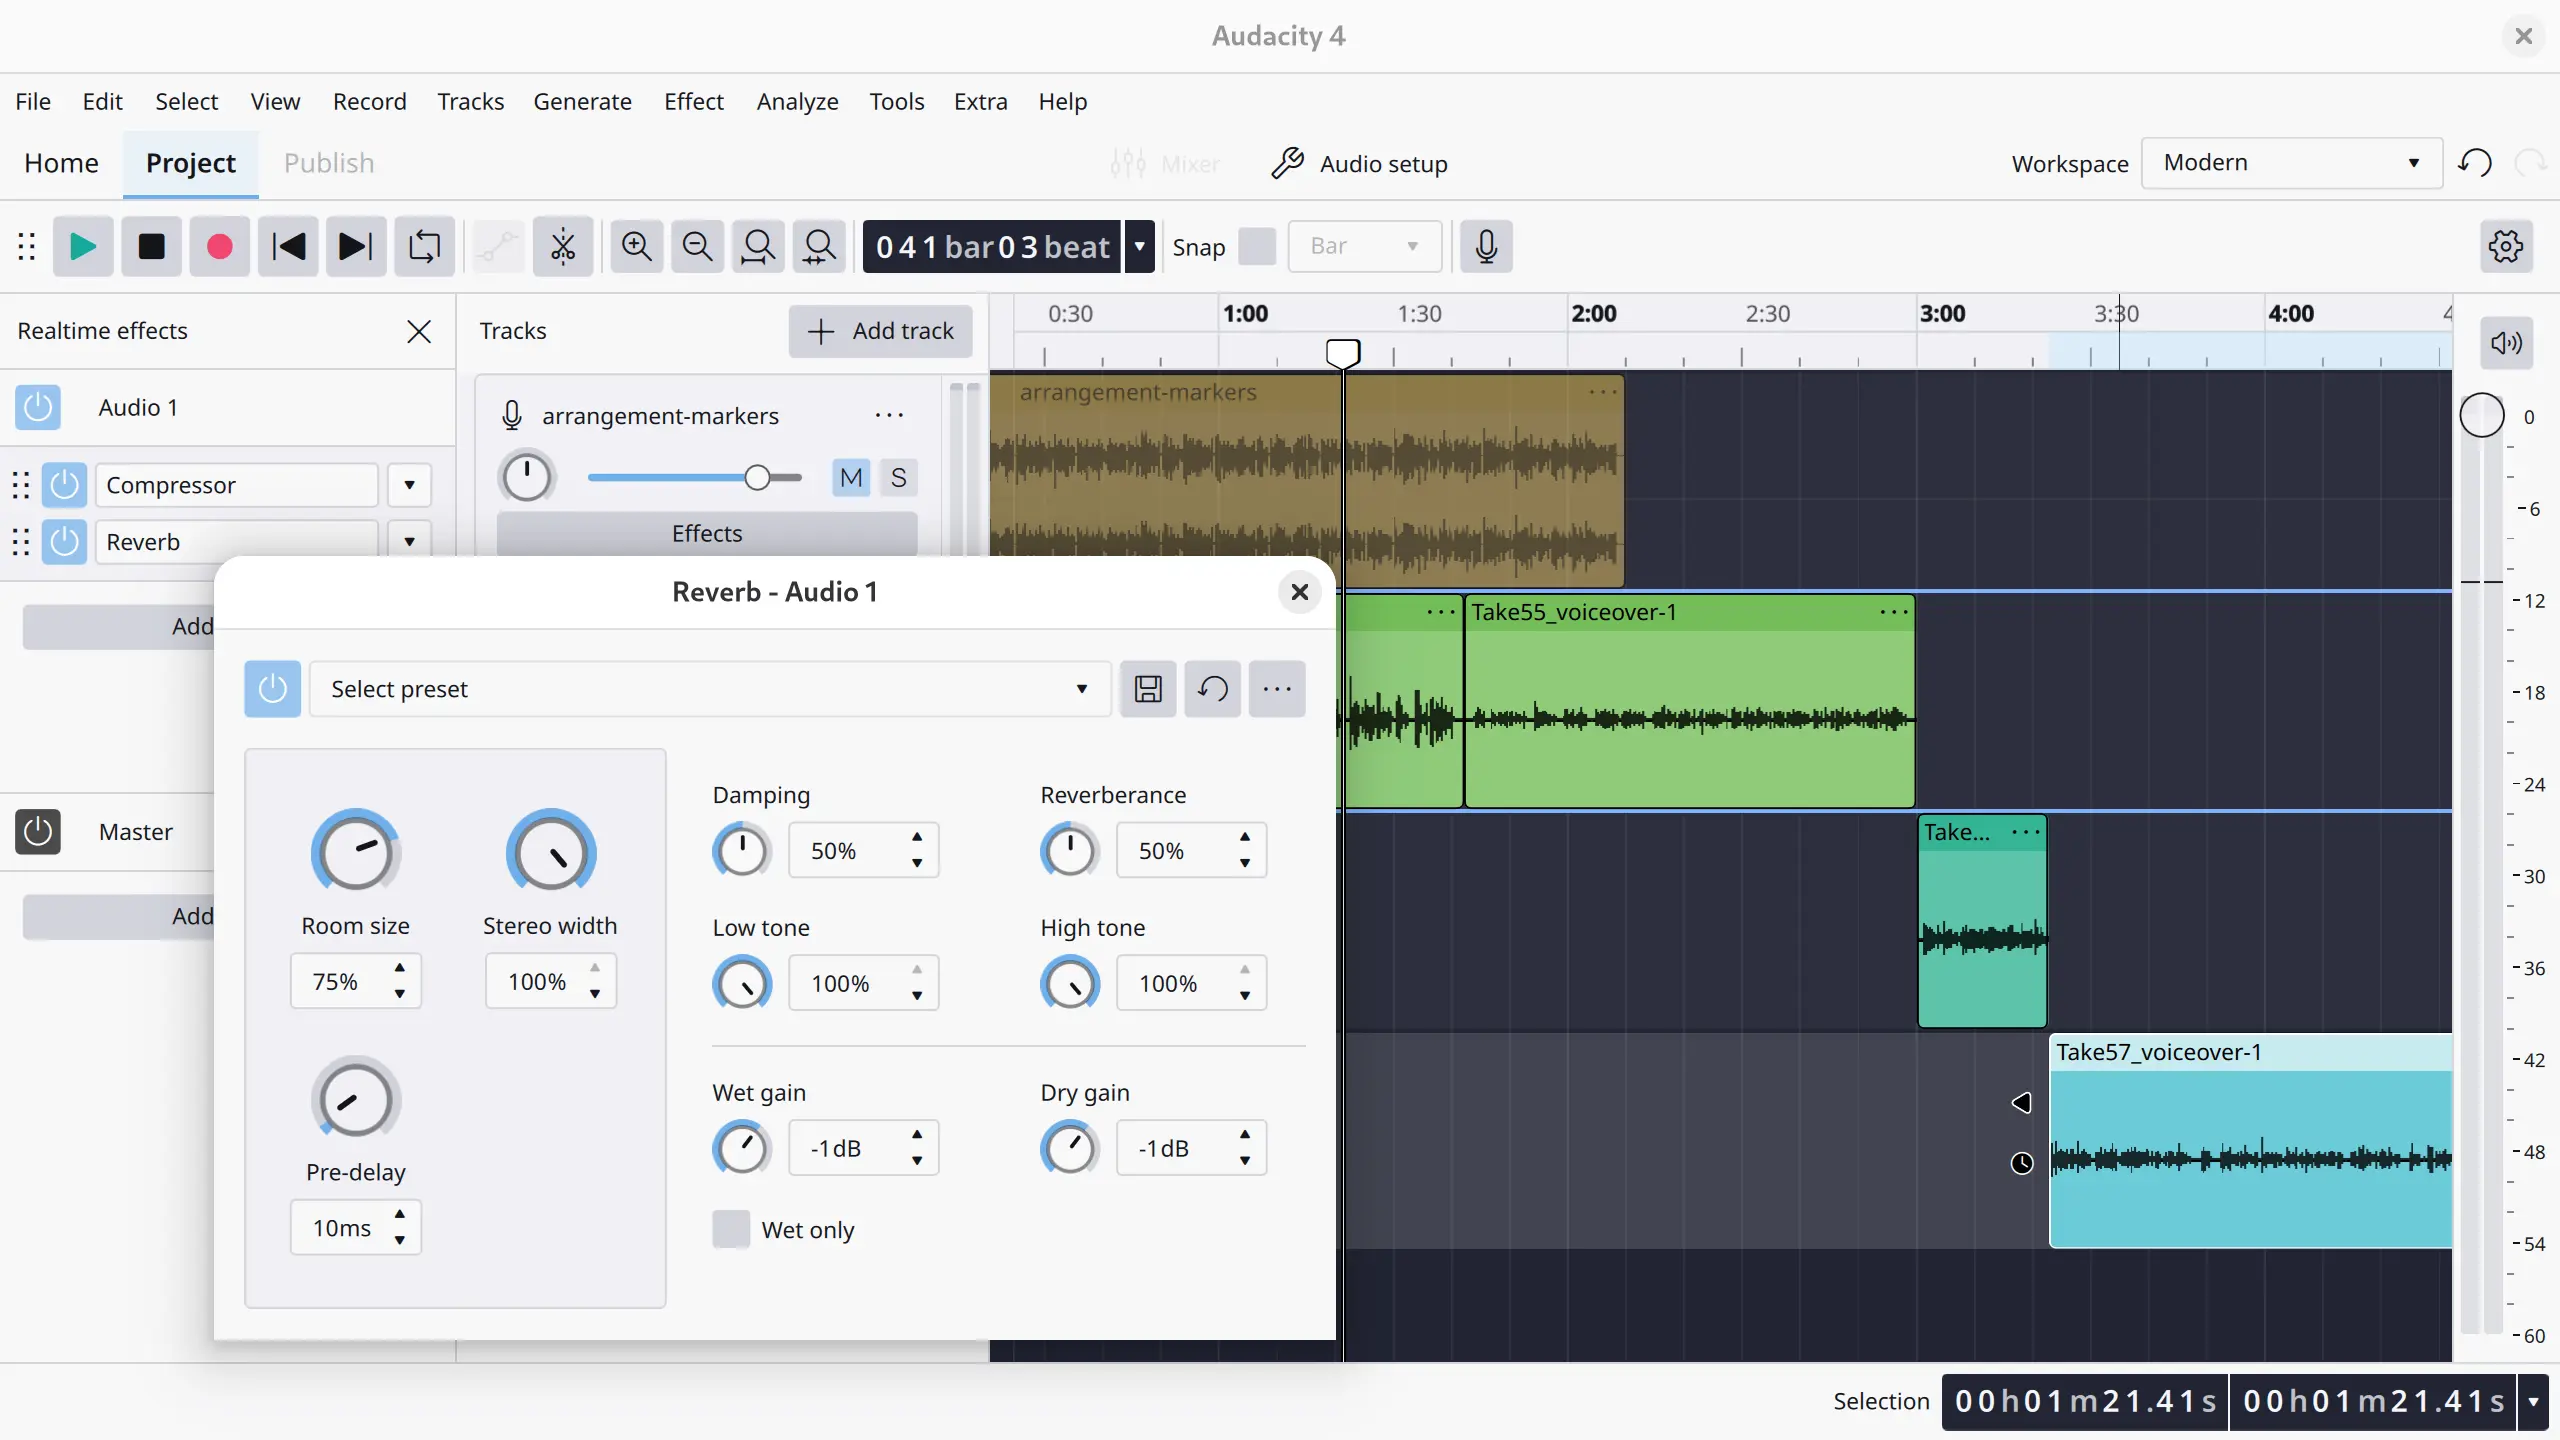Click the Effects button on track

pyautogui.click(x=707, y=533)
